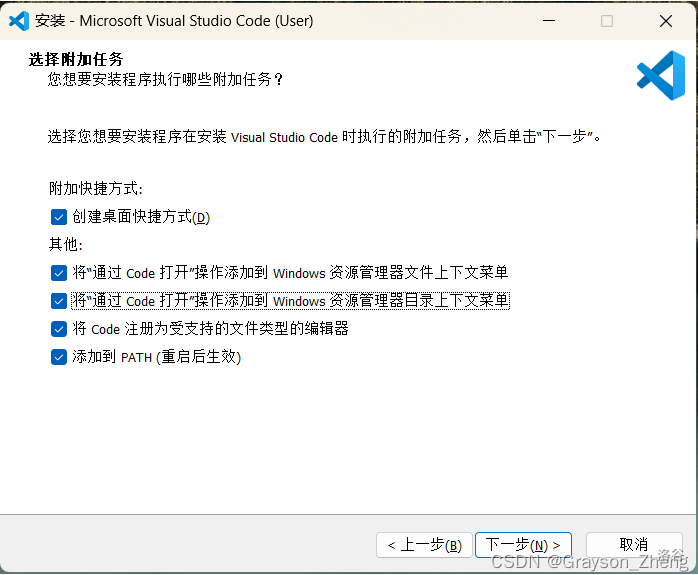698x575 pixels.
Task: Minimize the installer window
Action: click(x=549, y=21)
